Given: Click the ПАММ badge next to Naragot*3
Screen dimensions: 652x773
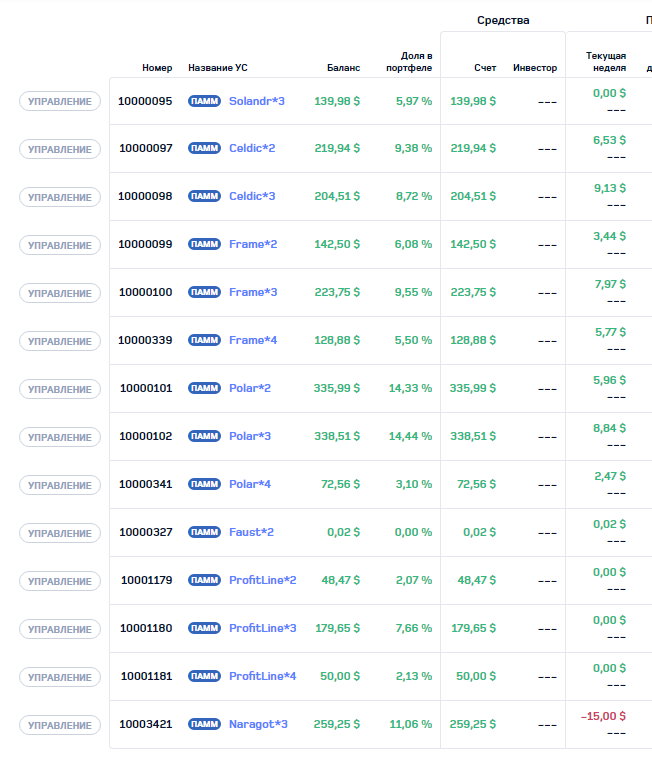Looking at the screenshot, I should [x=204, y=724].
